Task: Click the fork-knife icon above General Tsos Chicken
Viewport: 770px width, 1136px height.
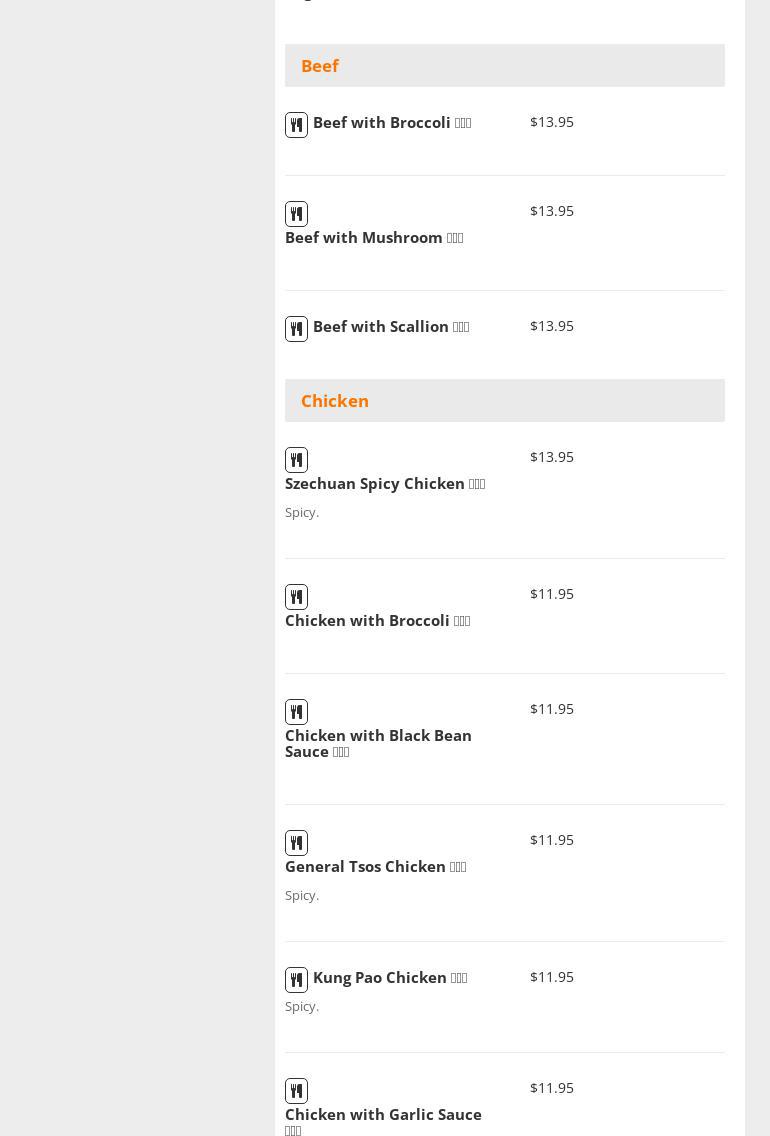Action: 296,843
